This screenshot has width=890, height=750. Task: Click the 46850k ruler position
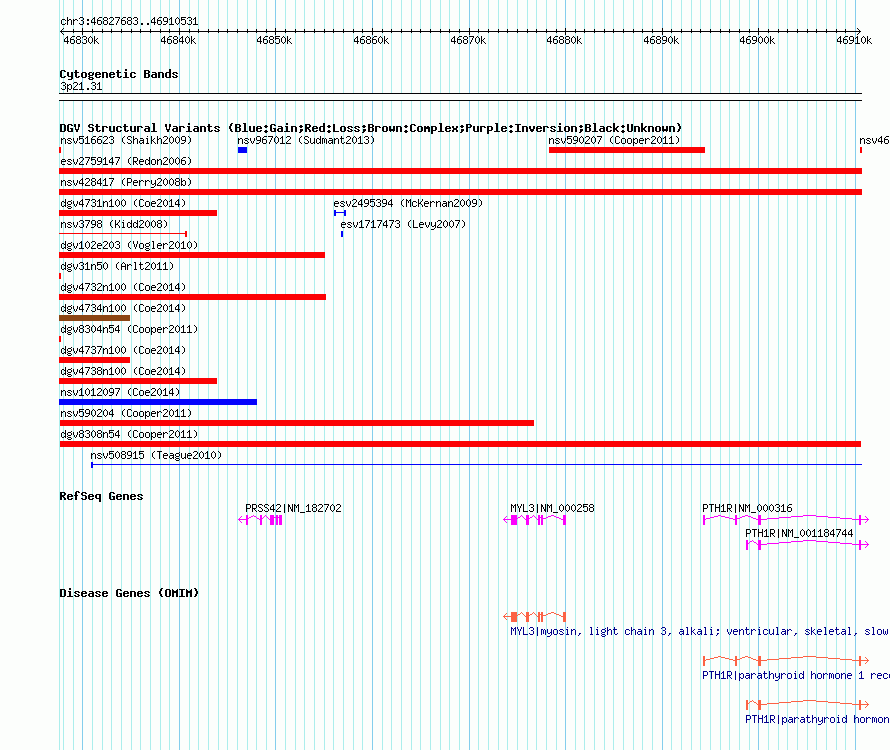pos(274,40)
